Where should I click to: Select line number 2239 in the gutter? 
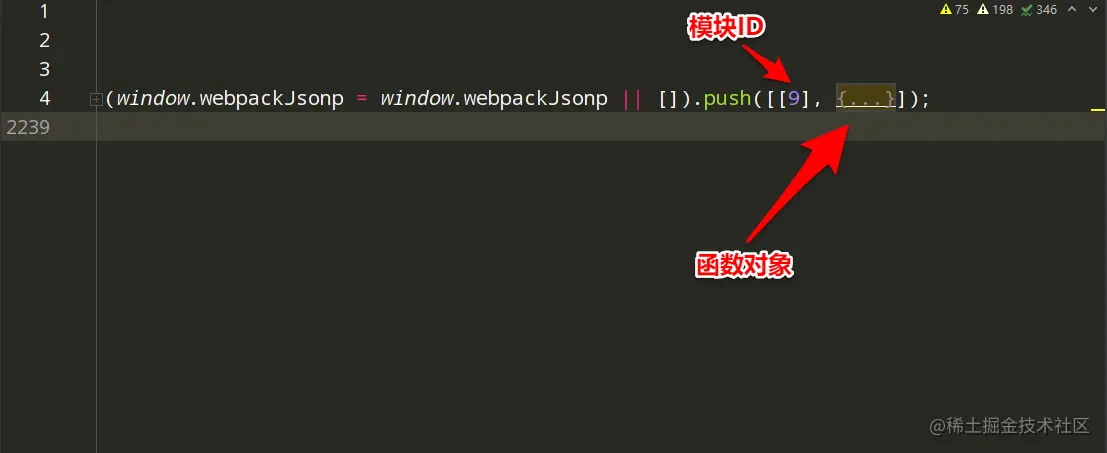28,127
